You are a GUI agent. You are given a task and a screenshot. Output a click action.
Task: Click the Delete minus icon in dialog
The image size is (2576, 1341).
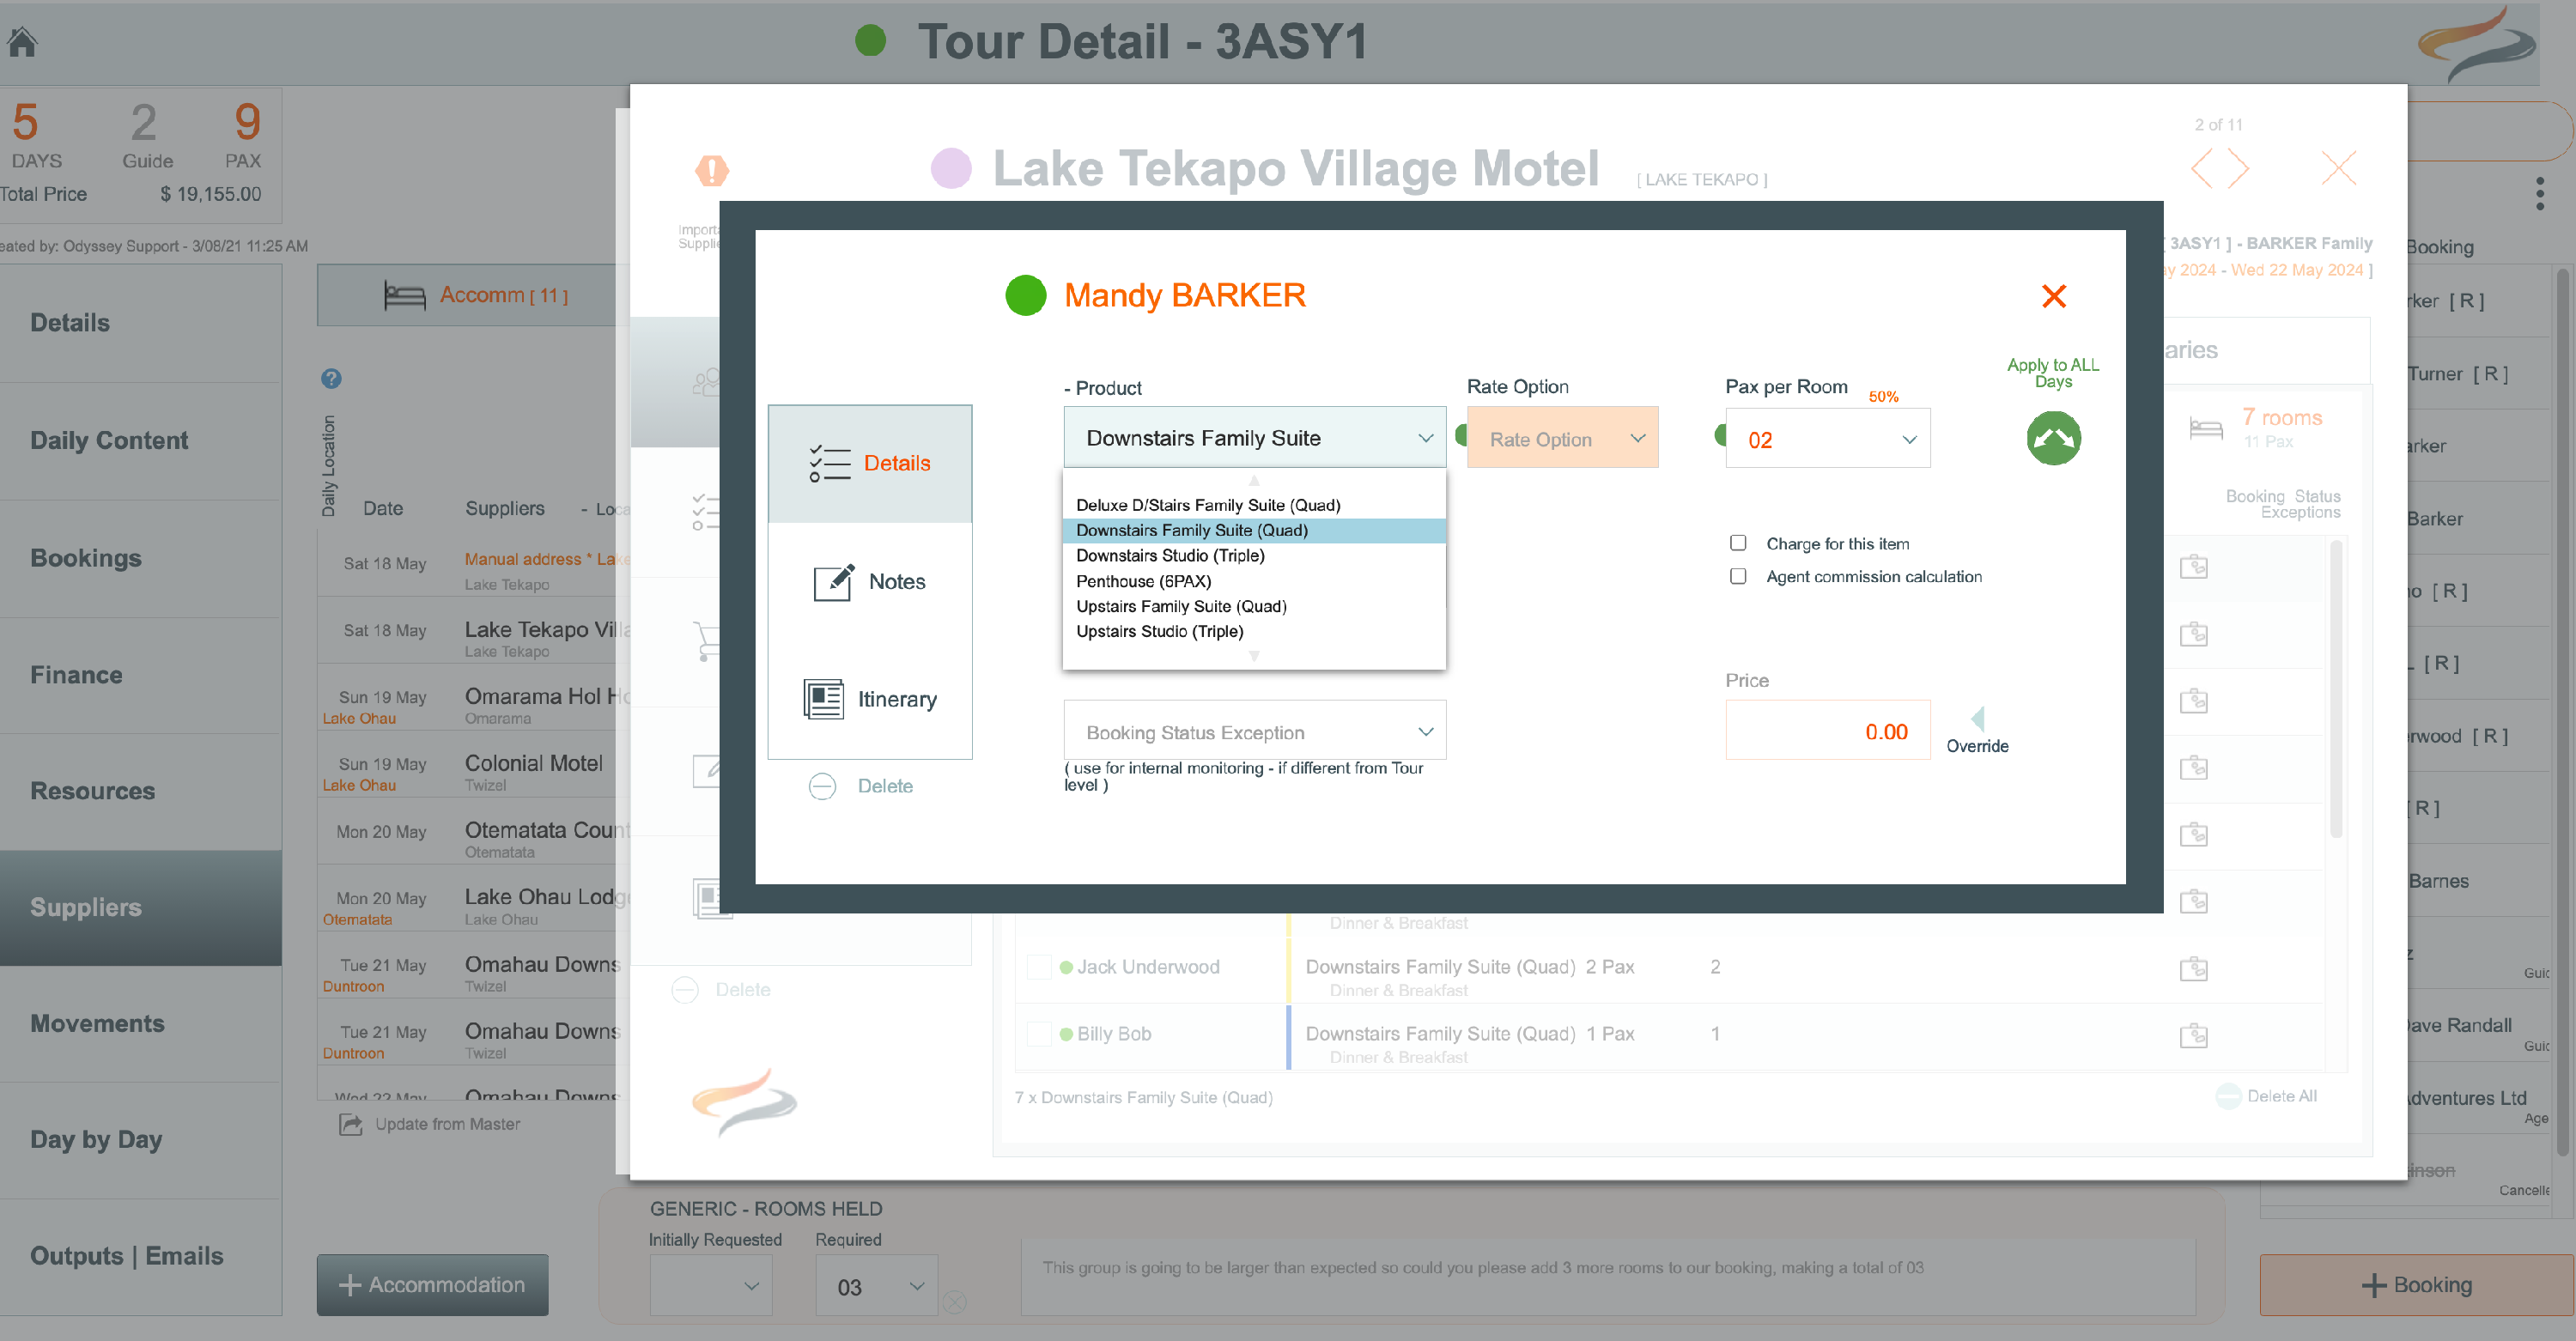coord(822,786)
